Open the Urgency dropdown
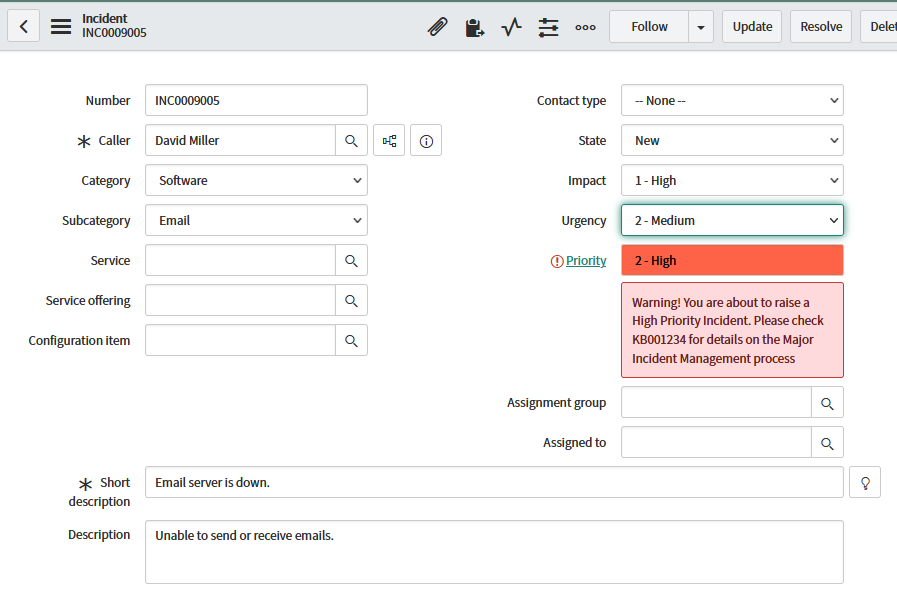Image resolution: width=897 pixels, height=606 pixels. click(732, 220)
